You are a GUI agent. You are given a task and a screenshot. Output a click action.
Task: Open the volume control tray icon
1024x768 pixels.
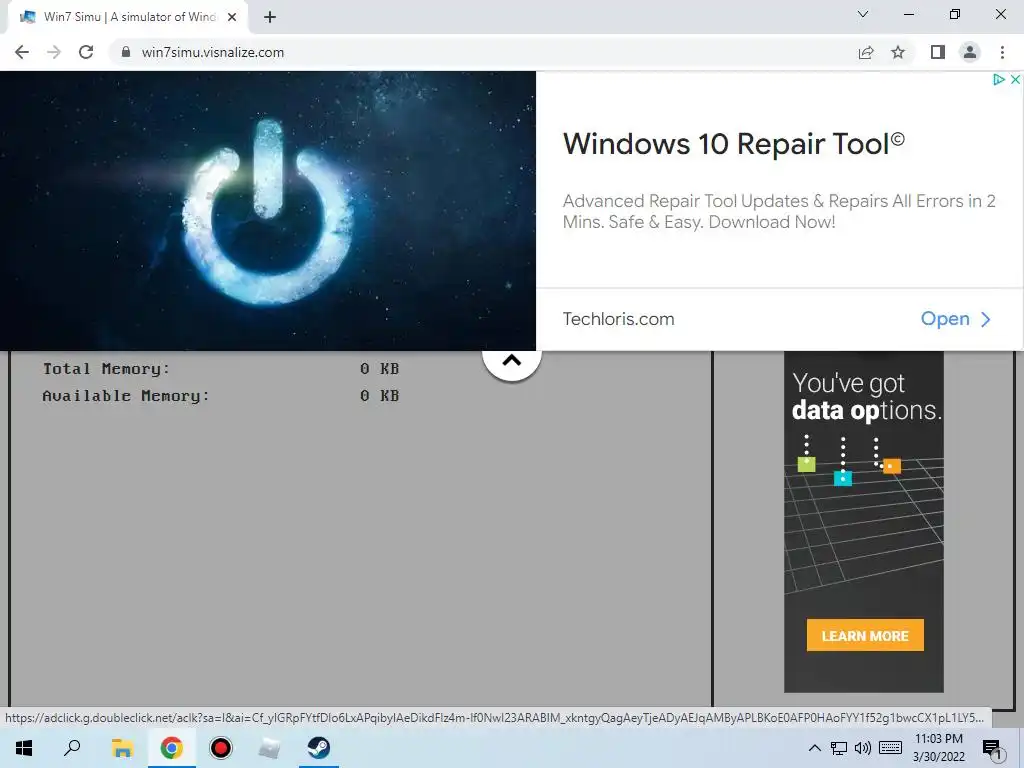[x=862, y=748]
